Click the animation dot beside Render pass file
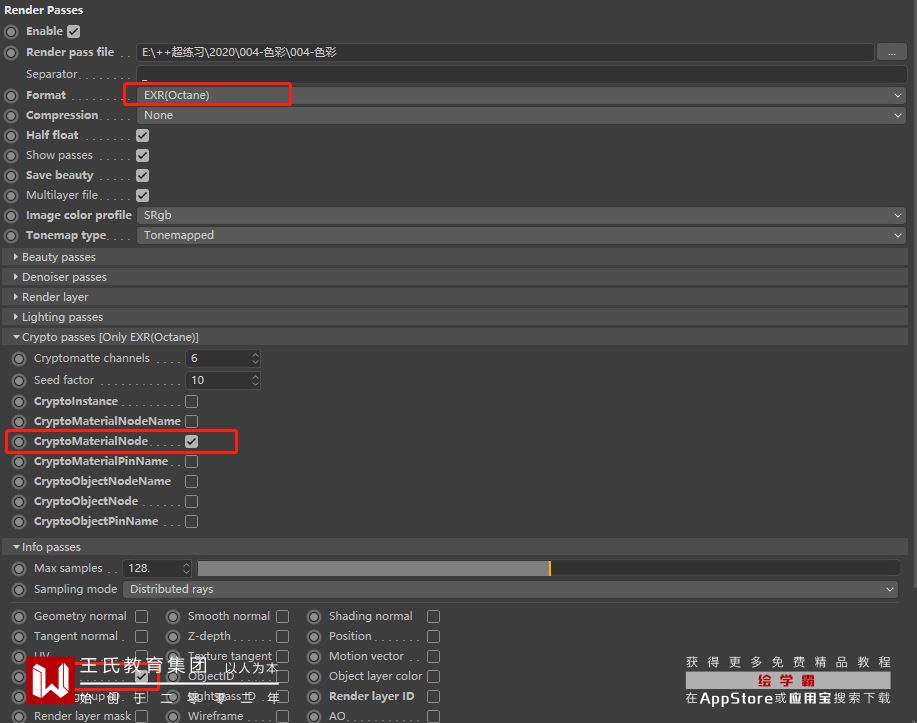Viewport: 917px width, 723px height. 11,53
